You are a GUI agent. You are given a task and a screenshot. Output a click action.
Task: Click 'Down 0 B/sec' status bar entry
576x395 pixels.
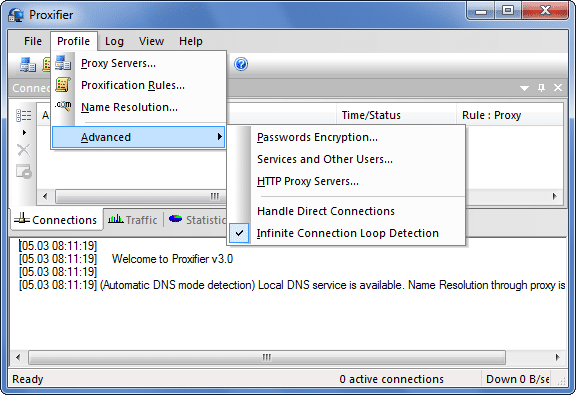tap(518, 379)
